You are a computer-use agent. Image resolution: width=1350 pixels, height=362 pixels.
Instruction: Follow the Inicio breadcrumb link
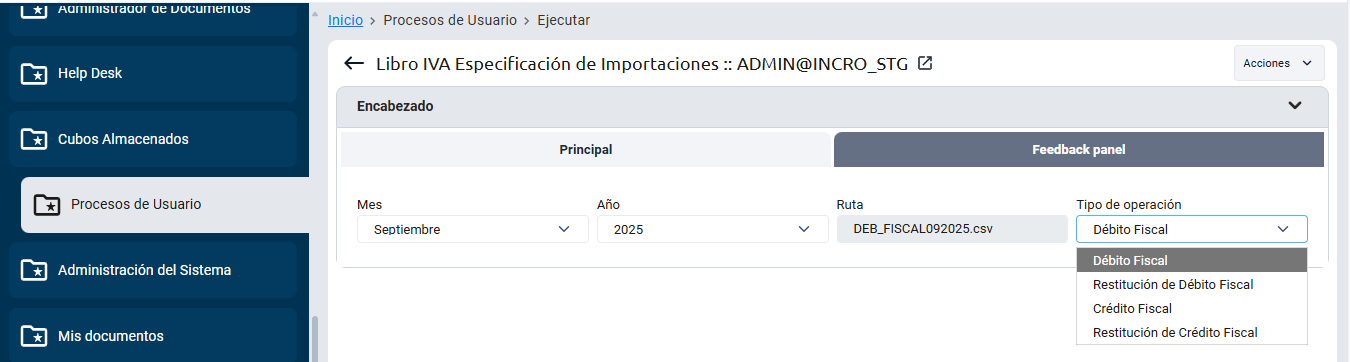tap(345, 19)
